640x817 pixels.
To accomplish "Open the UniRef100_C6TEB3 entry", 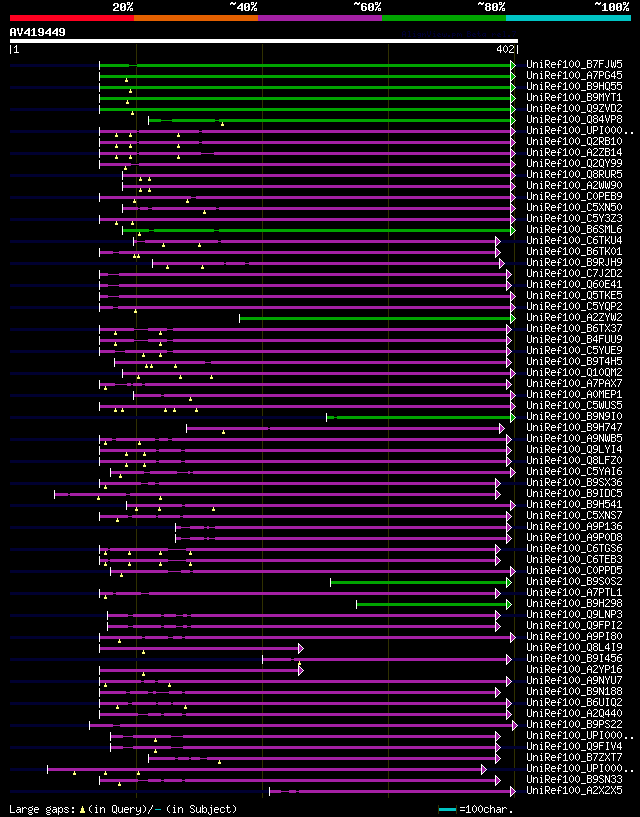I will point(574,560).
